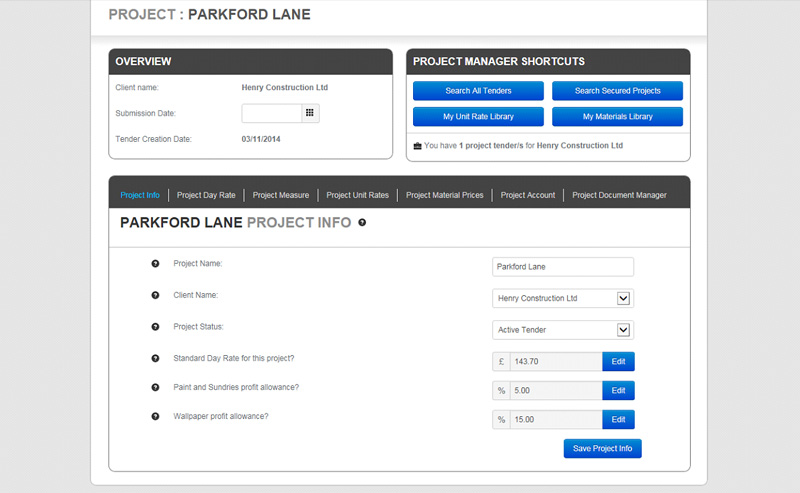The height and width of the screenshot is (493, 800).
Task: Go to Project Document Manager tab
Action: click(x=619, y=195)
